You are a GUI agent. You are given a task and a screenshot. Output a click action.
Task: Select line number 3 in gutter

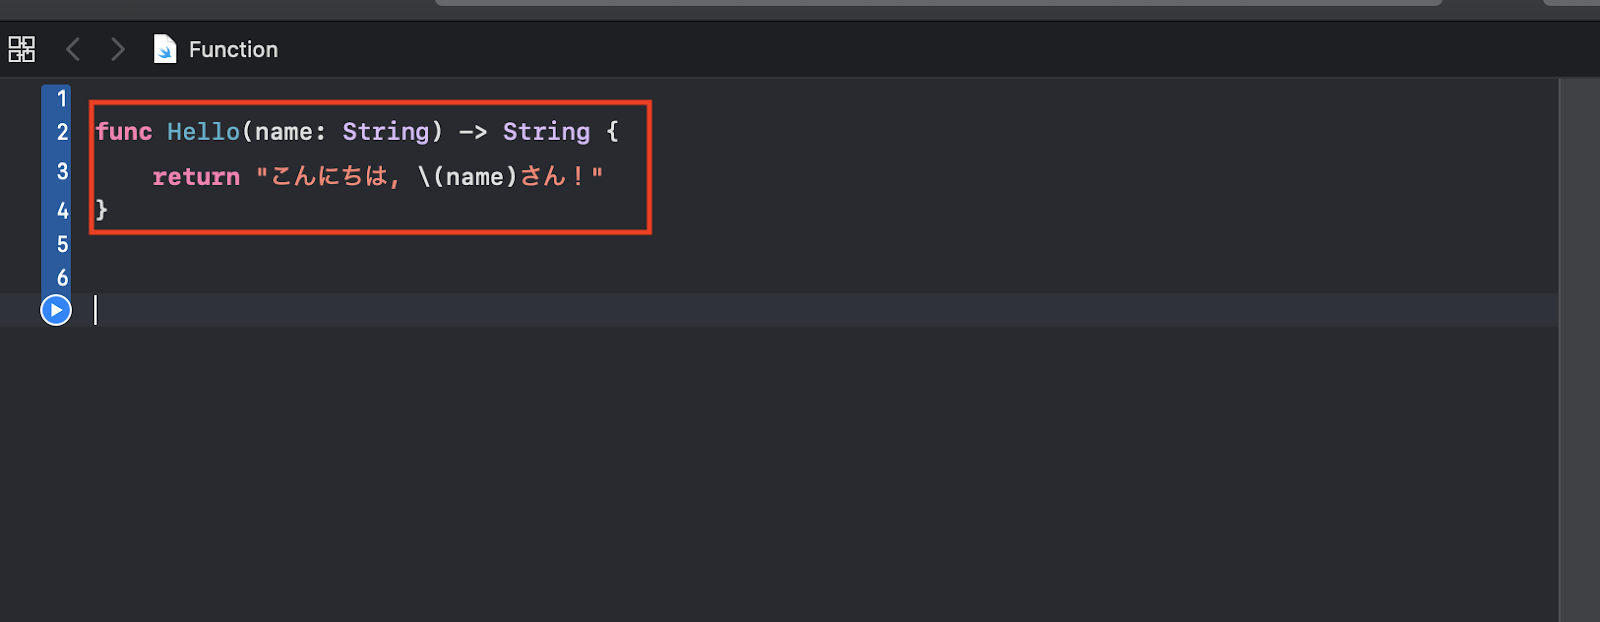62,172
